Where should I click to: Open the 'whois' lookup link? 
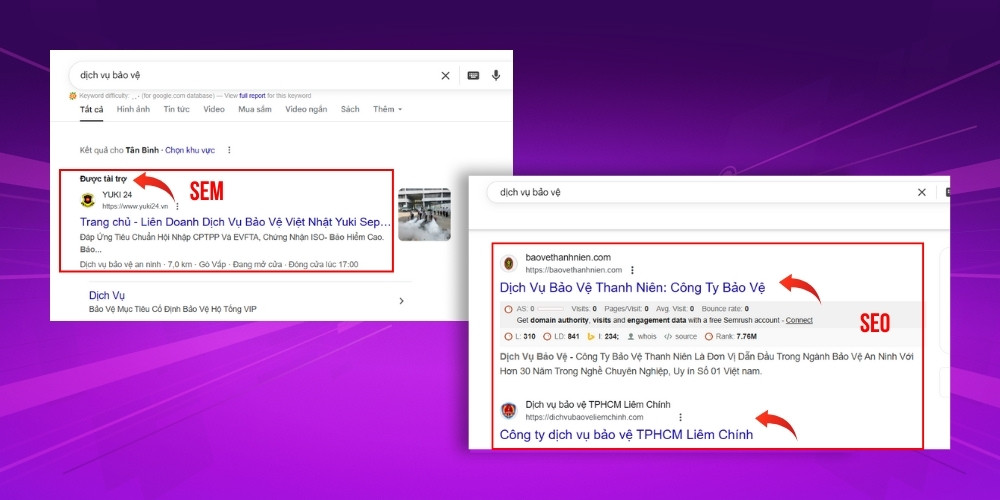(x=642, y=337)
